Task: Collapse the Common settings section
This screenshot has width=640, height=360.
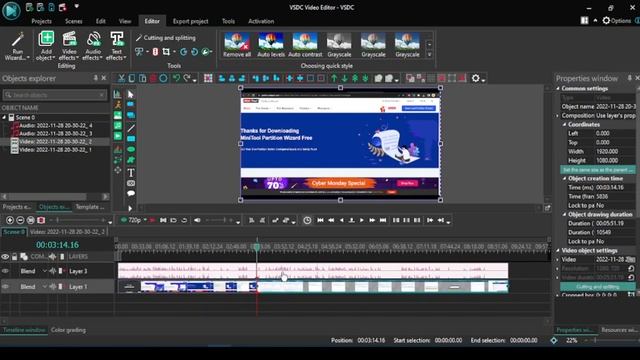Action: coord(558,89)
